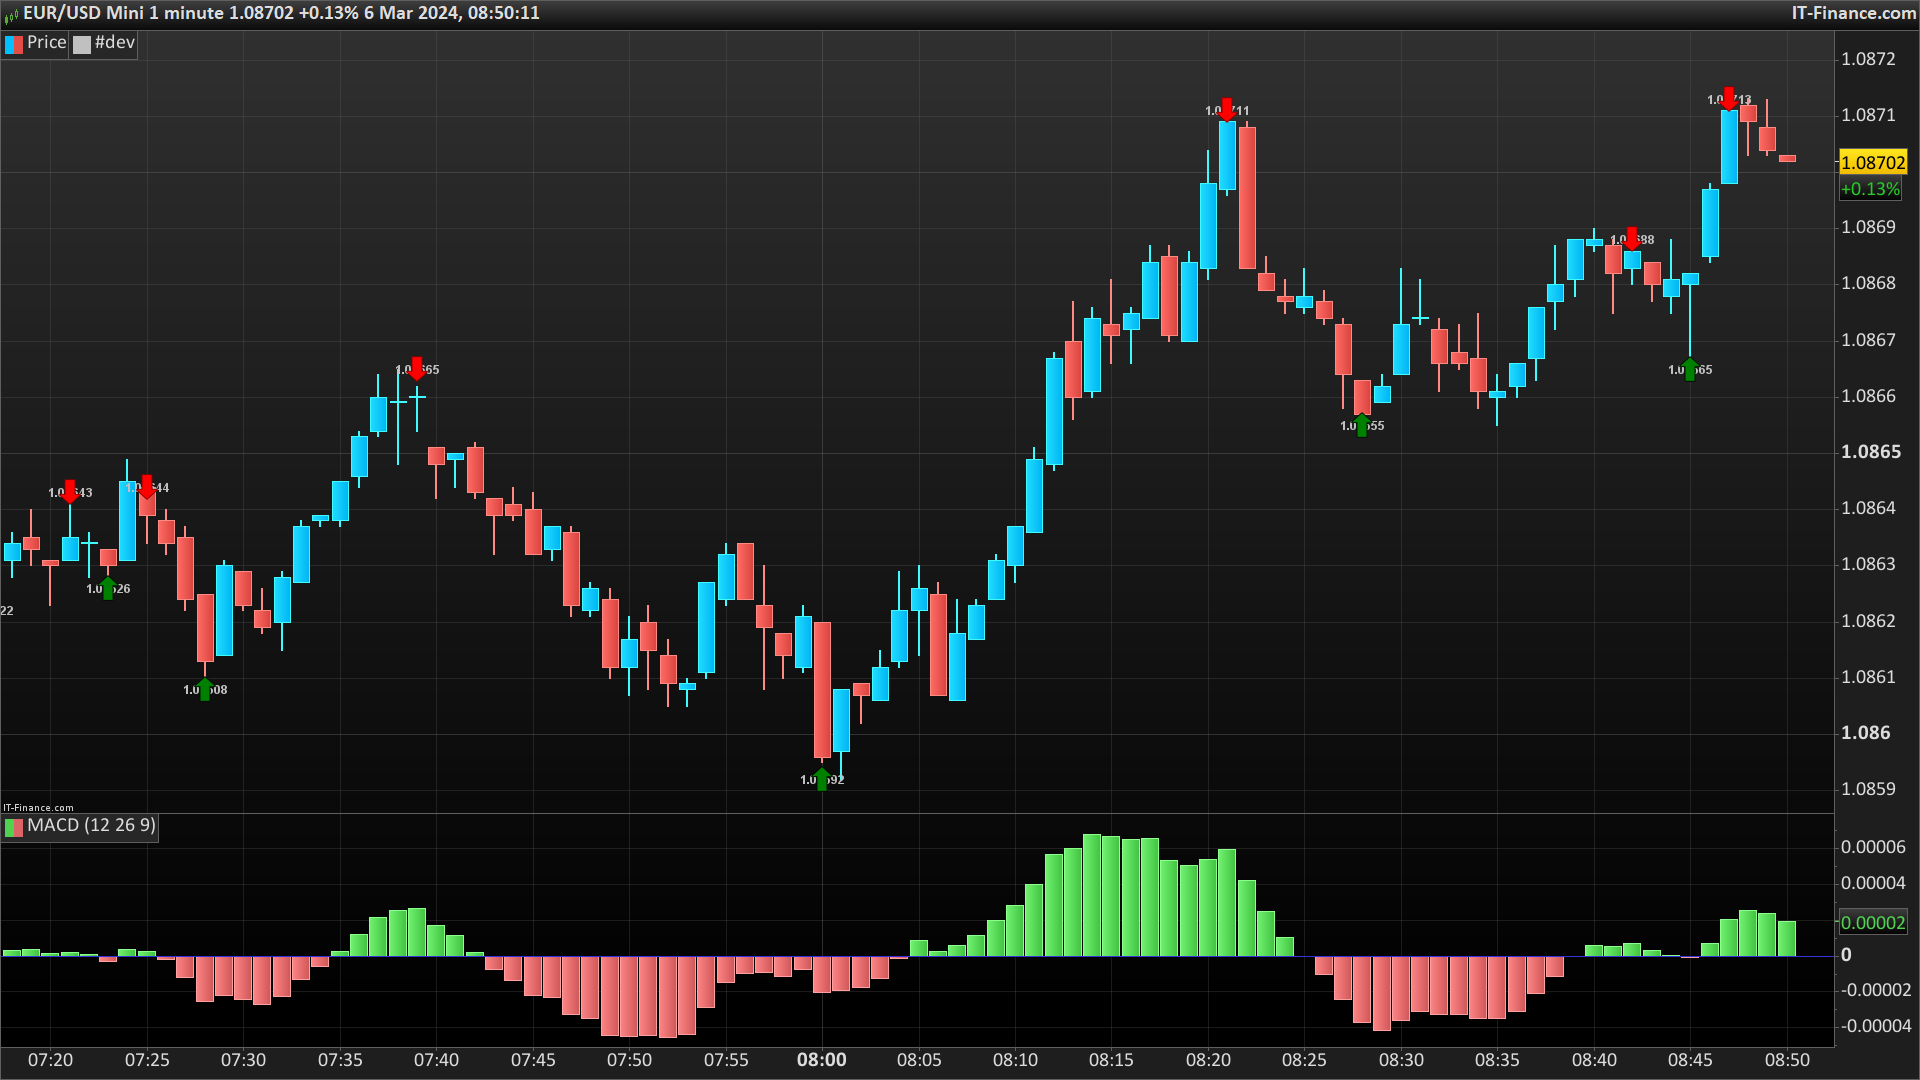Click the red sell arrow near 08:42
The height and width of the screenshot is (1080, 1920).
1632,238
